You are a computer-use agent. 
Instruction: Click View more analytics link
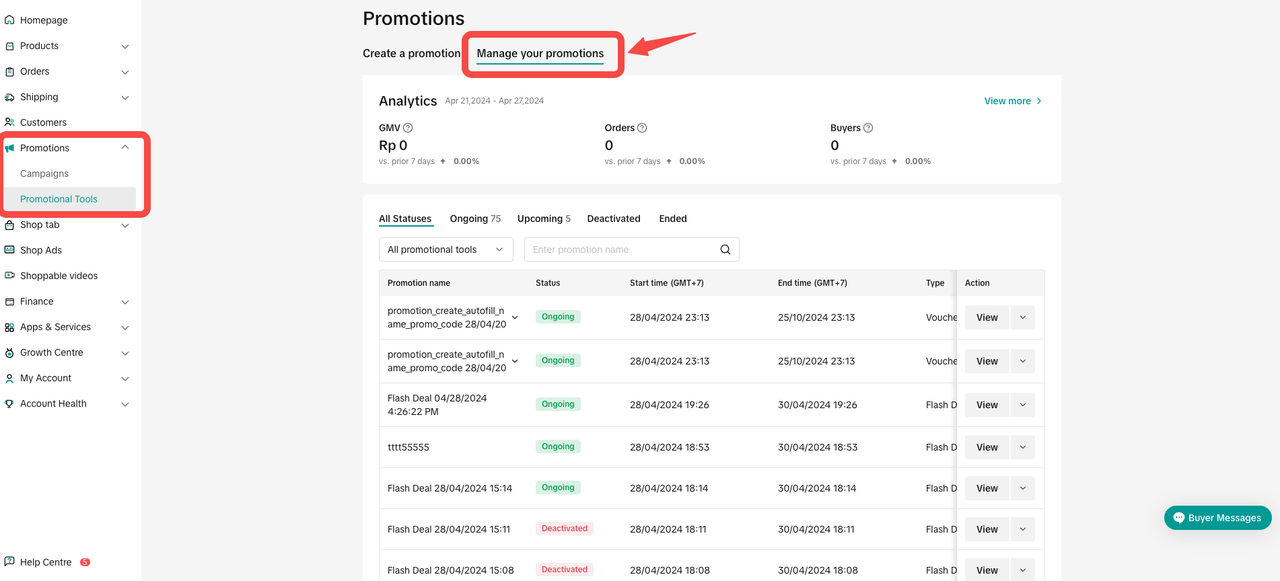1012,101
